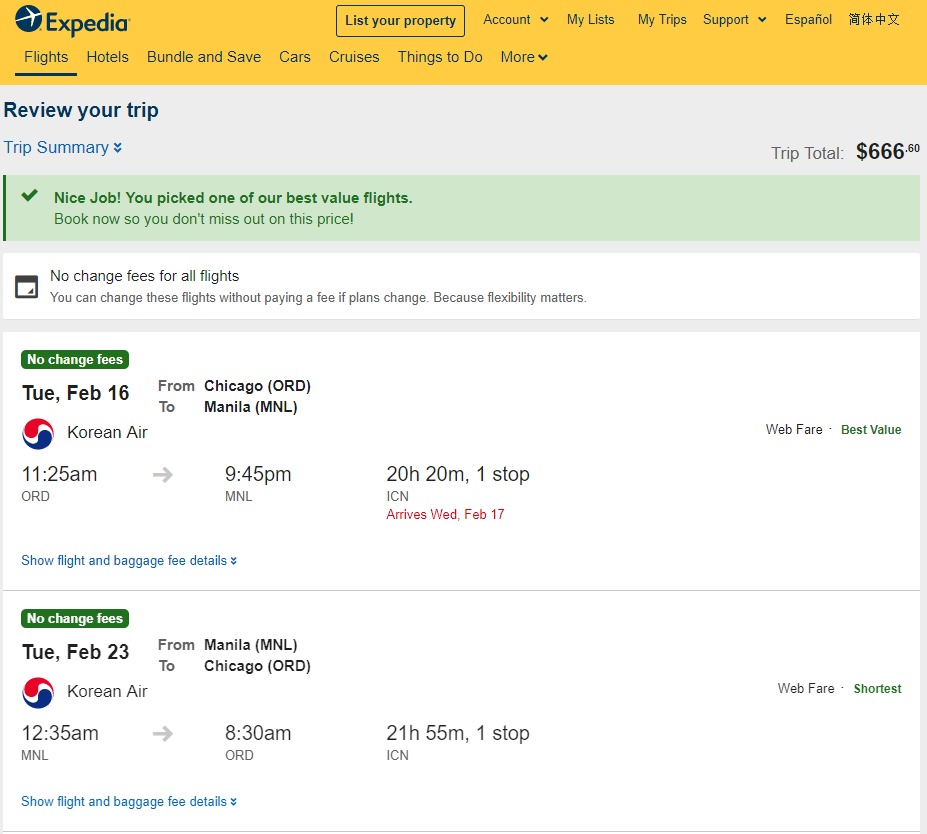Switch language to Español

(808, 20)
